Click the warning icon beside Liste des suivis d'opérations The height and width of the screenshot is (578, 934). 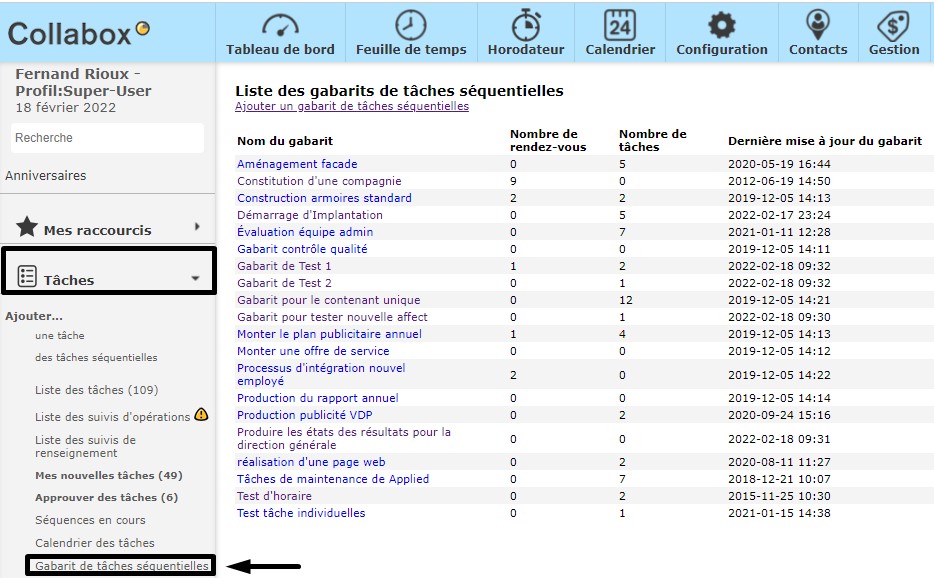[x=201, y=415]
